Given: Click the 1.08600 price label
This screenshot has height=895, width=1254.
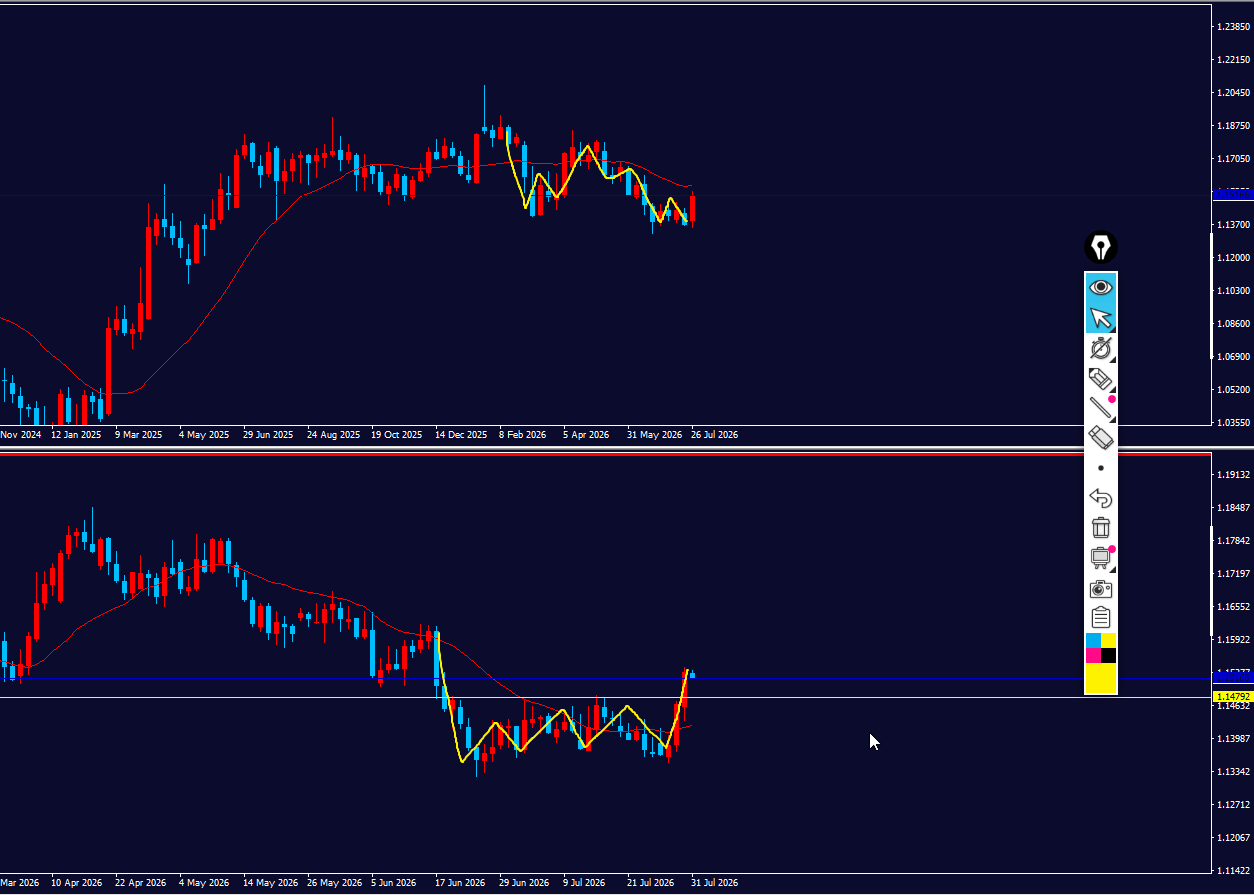Looking at the screenshot, I should (x=1234, y=324).
